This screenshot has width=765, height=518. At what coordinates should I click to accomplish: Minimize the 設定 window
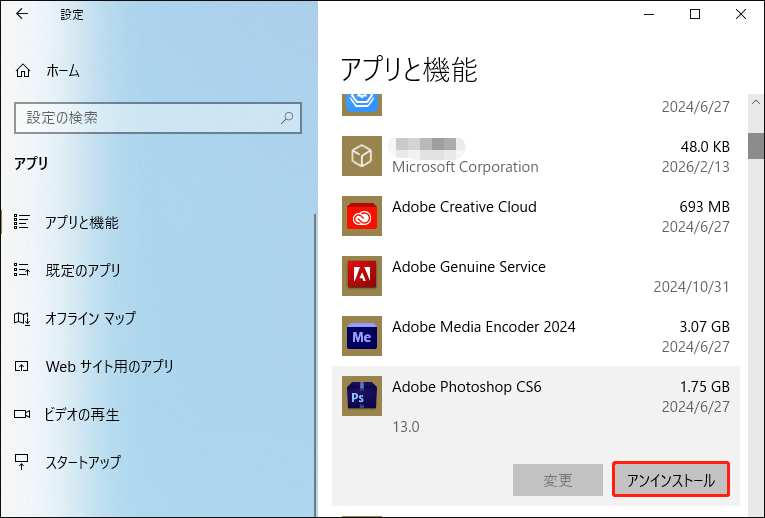click(x=649, y=14)
